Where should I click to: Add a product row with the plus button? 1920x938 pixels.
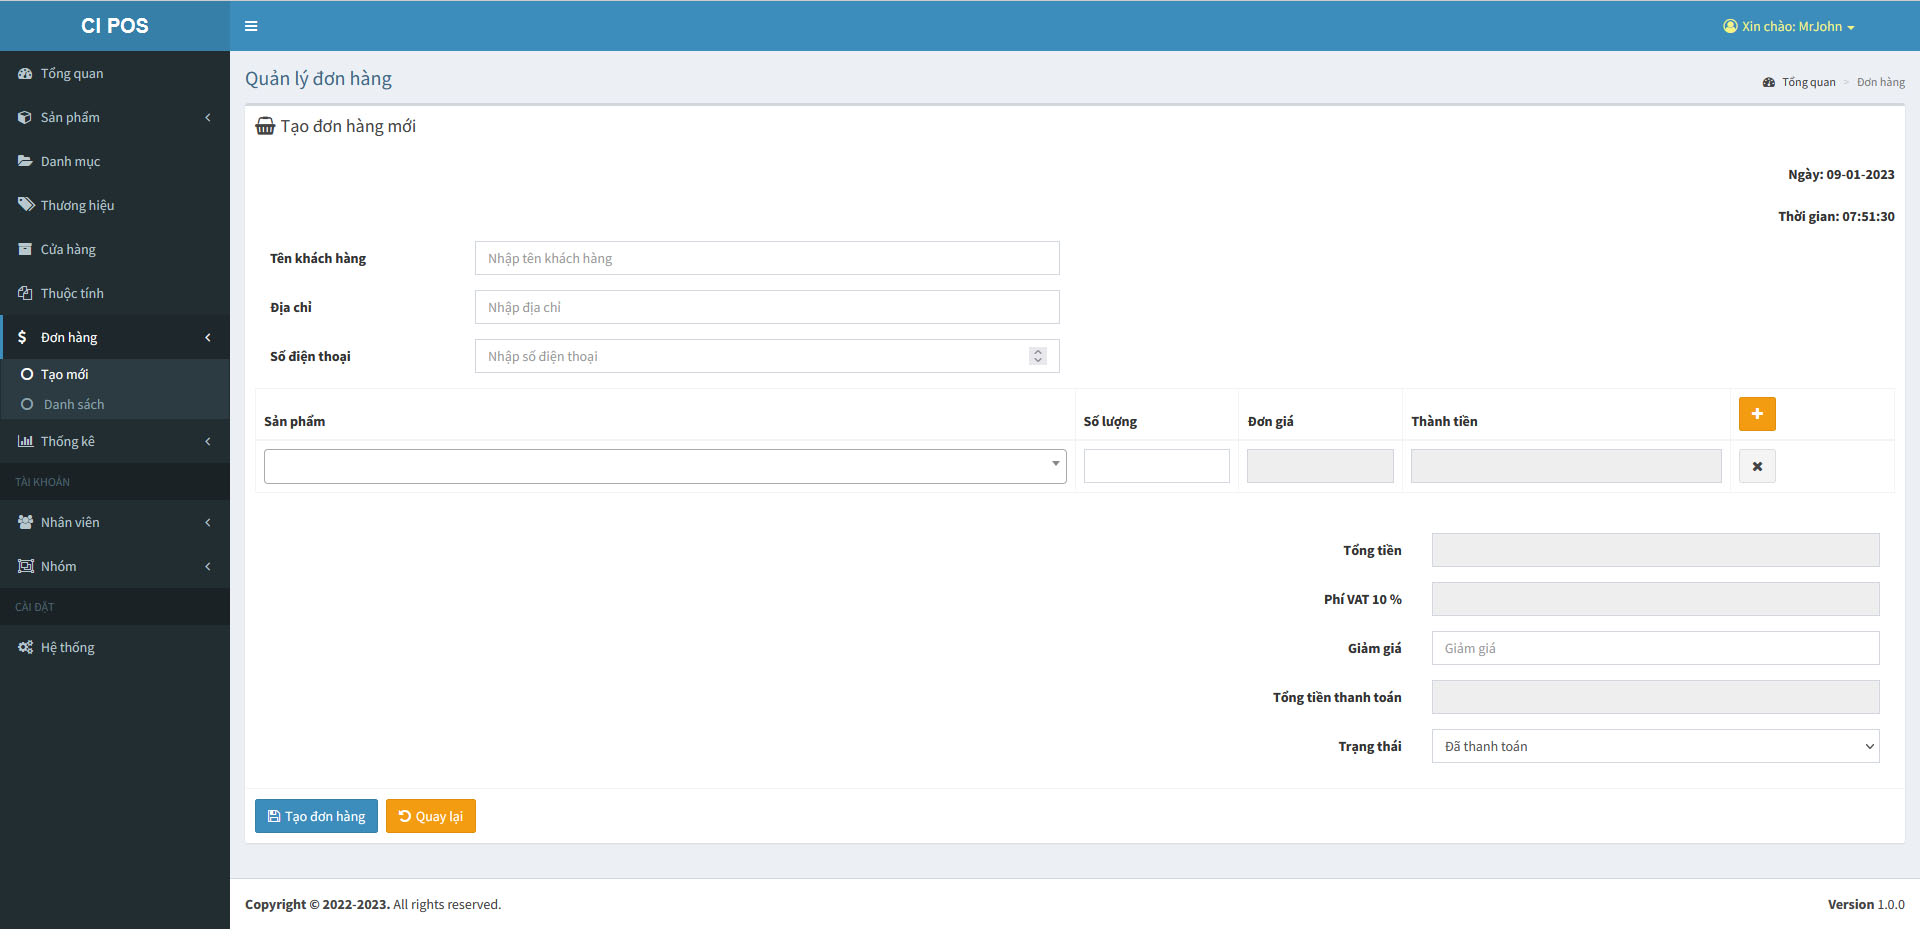click(1756, 413)
